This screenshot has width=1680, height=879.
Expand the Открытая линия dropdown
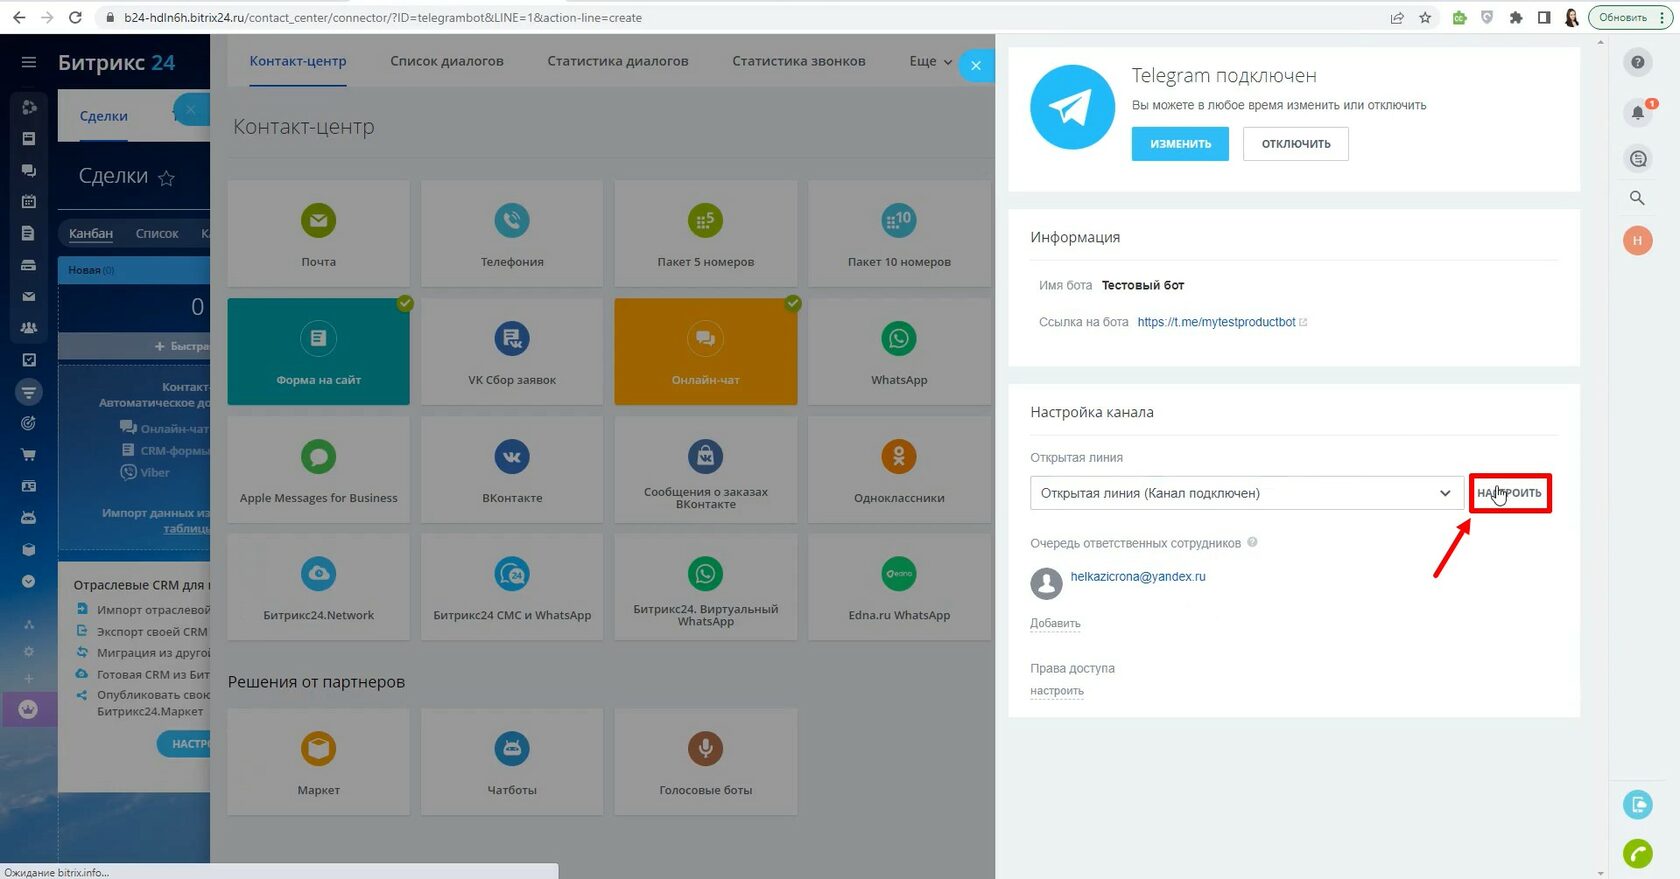click(x=1247, y=493)
